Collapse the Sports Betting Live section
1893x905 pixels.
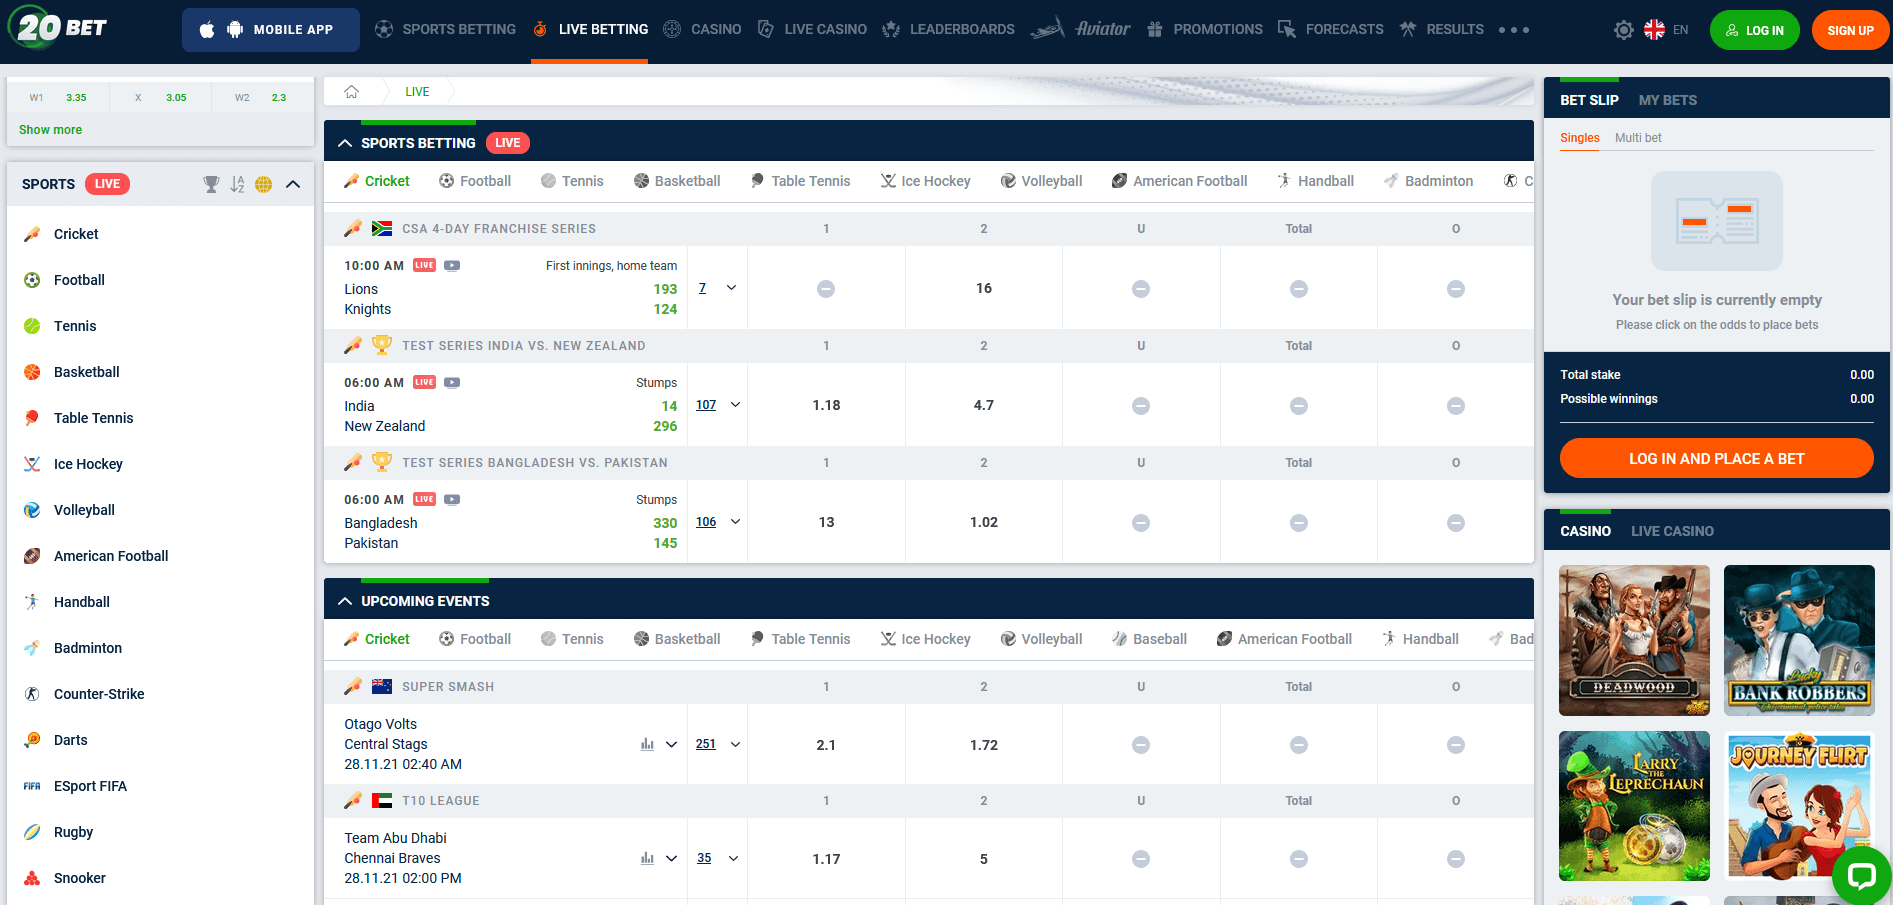coord(345,143)
